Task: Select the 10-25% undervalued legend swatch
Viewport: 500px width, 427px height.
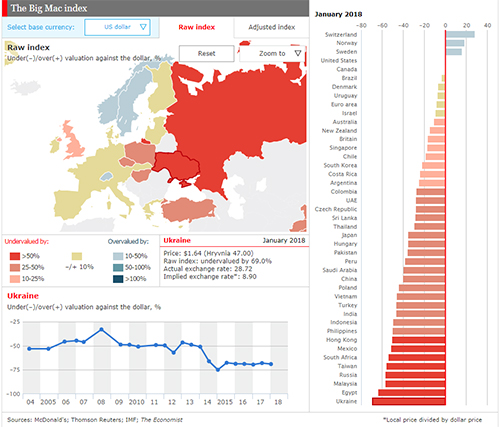Action: tap(15, 279)
